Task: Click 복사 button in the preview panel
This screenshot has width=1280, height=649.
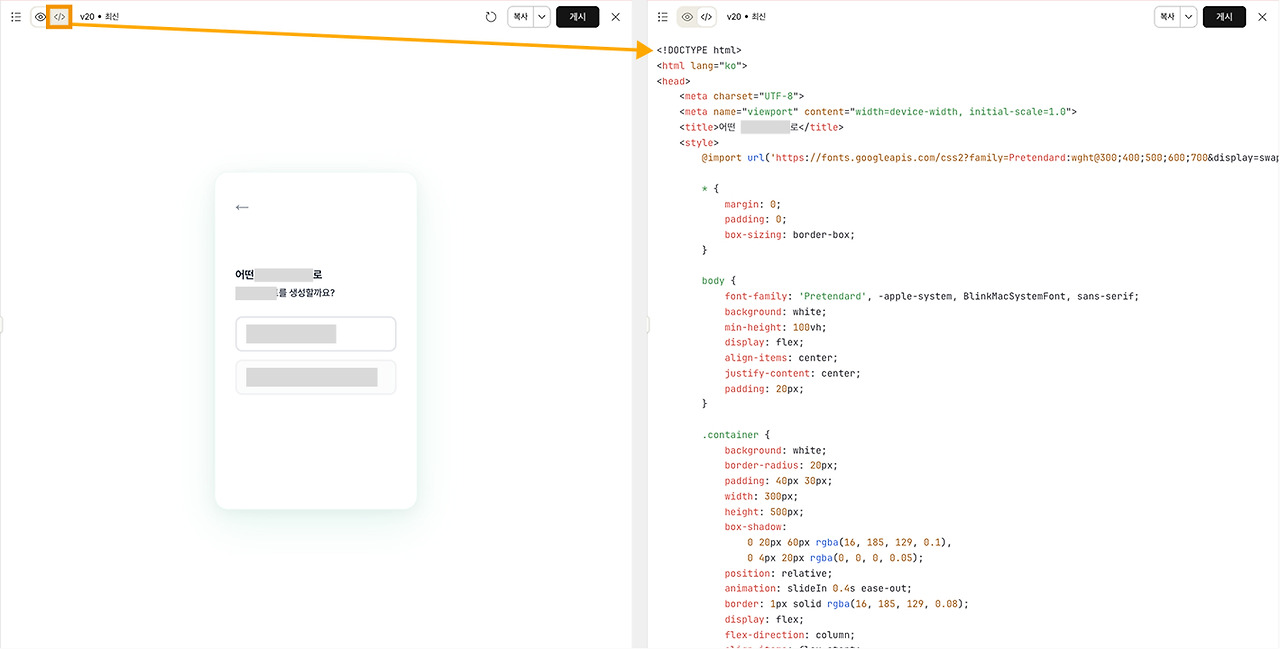Action: [x=521, y=17]
